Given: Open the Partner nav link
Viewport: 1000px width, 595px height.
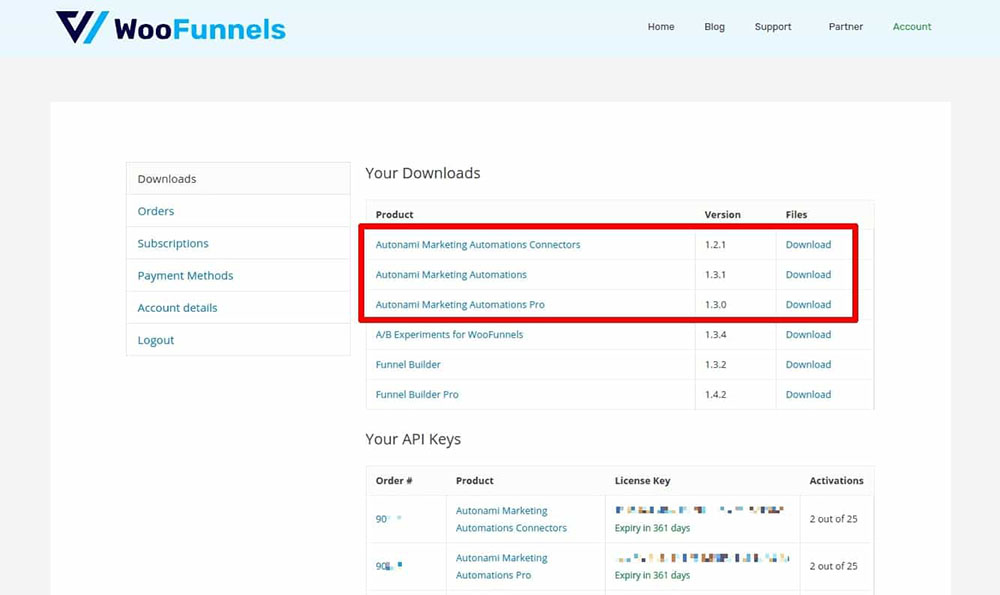Looking at the screenshot, I should [846, 27].
